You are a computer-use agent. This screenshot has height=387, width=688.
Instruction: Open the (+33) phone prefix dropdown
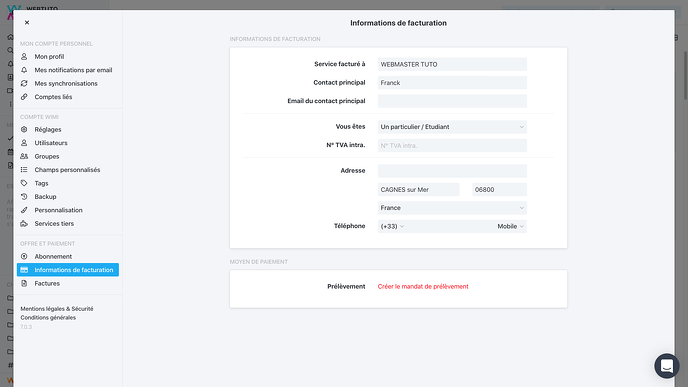click(x=392, y=226)
